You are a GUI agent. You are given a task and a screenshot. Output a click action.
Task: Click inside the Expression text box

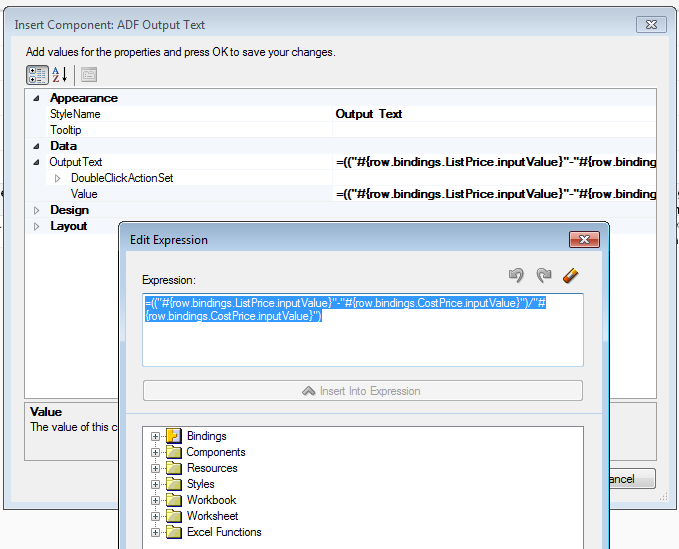point(363,330)
